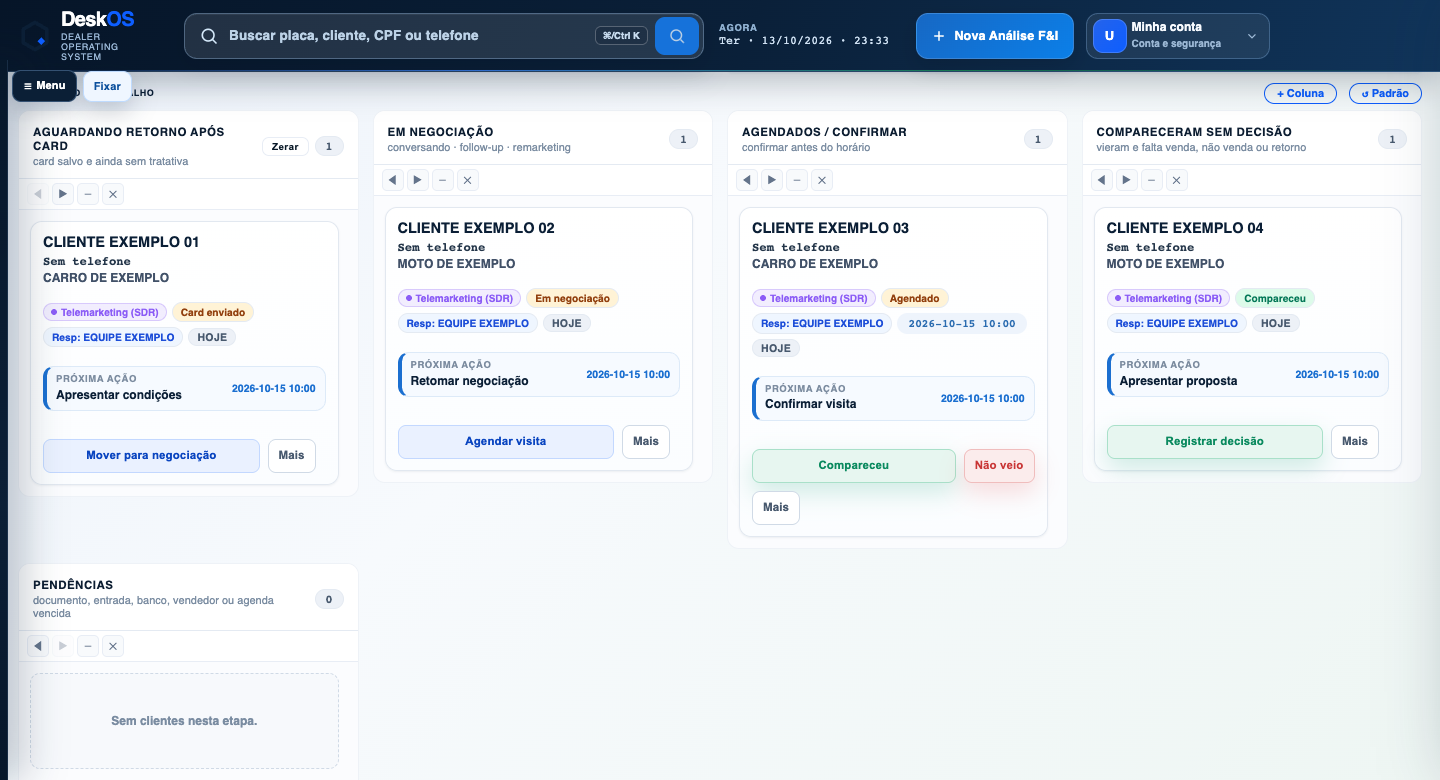
Task: Open the Cliente Exemplo 01 card title
Action: pos(121,242)
